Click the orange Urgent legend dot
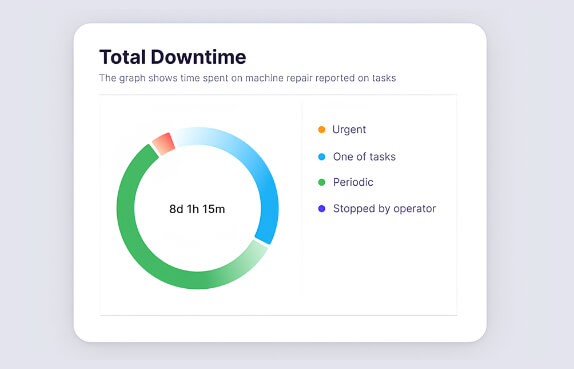Image resolution: width=574 pixels, height=369 pixels. [321, 129]
